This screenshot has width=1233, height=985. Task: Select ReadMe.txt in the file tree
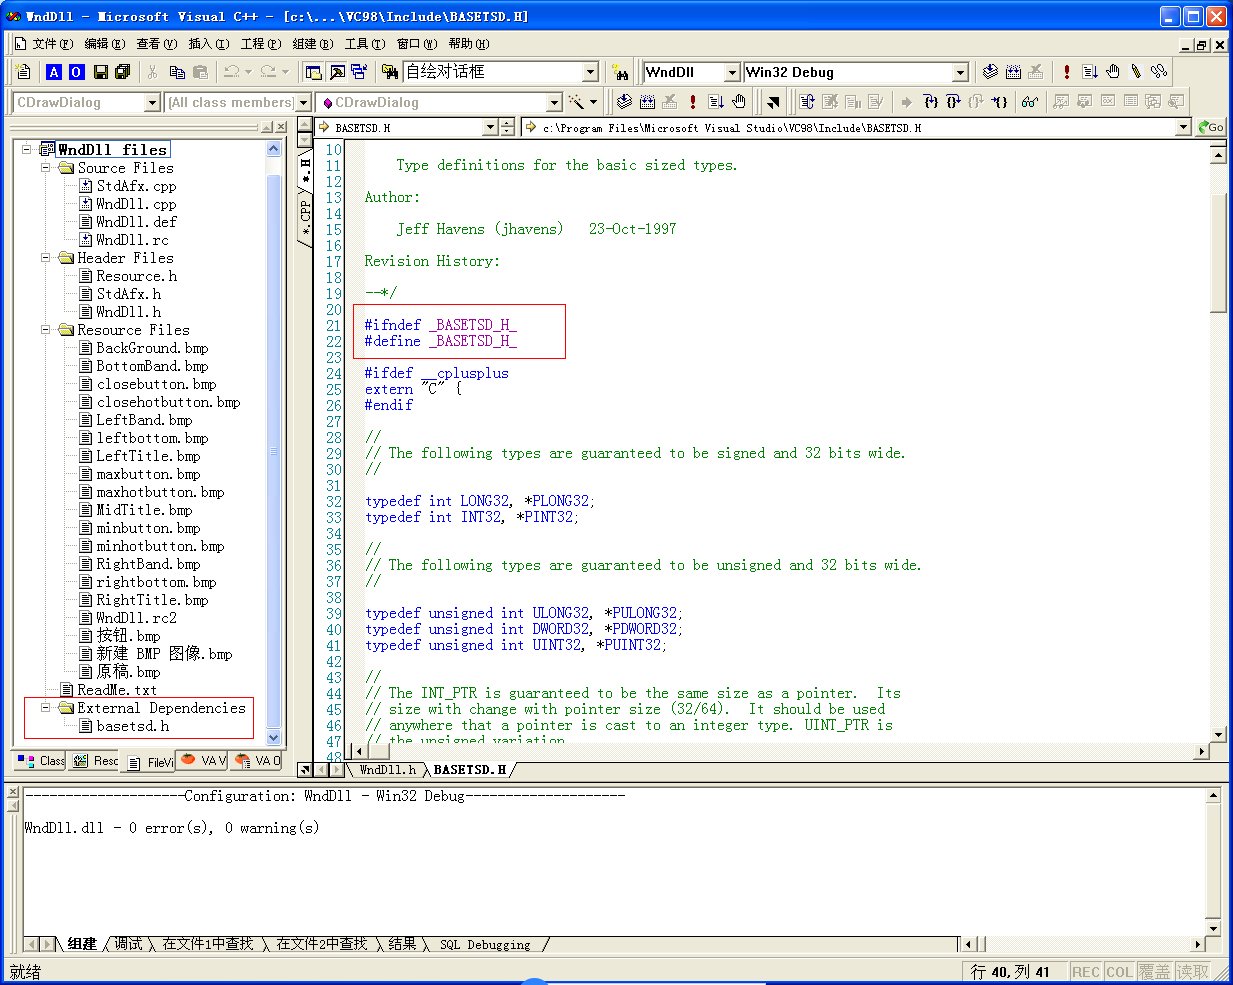click(117, 690)
